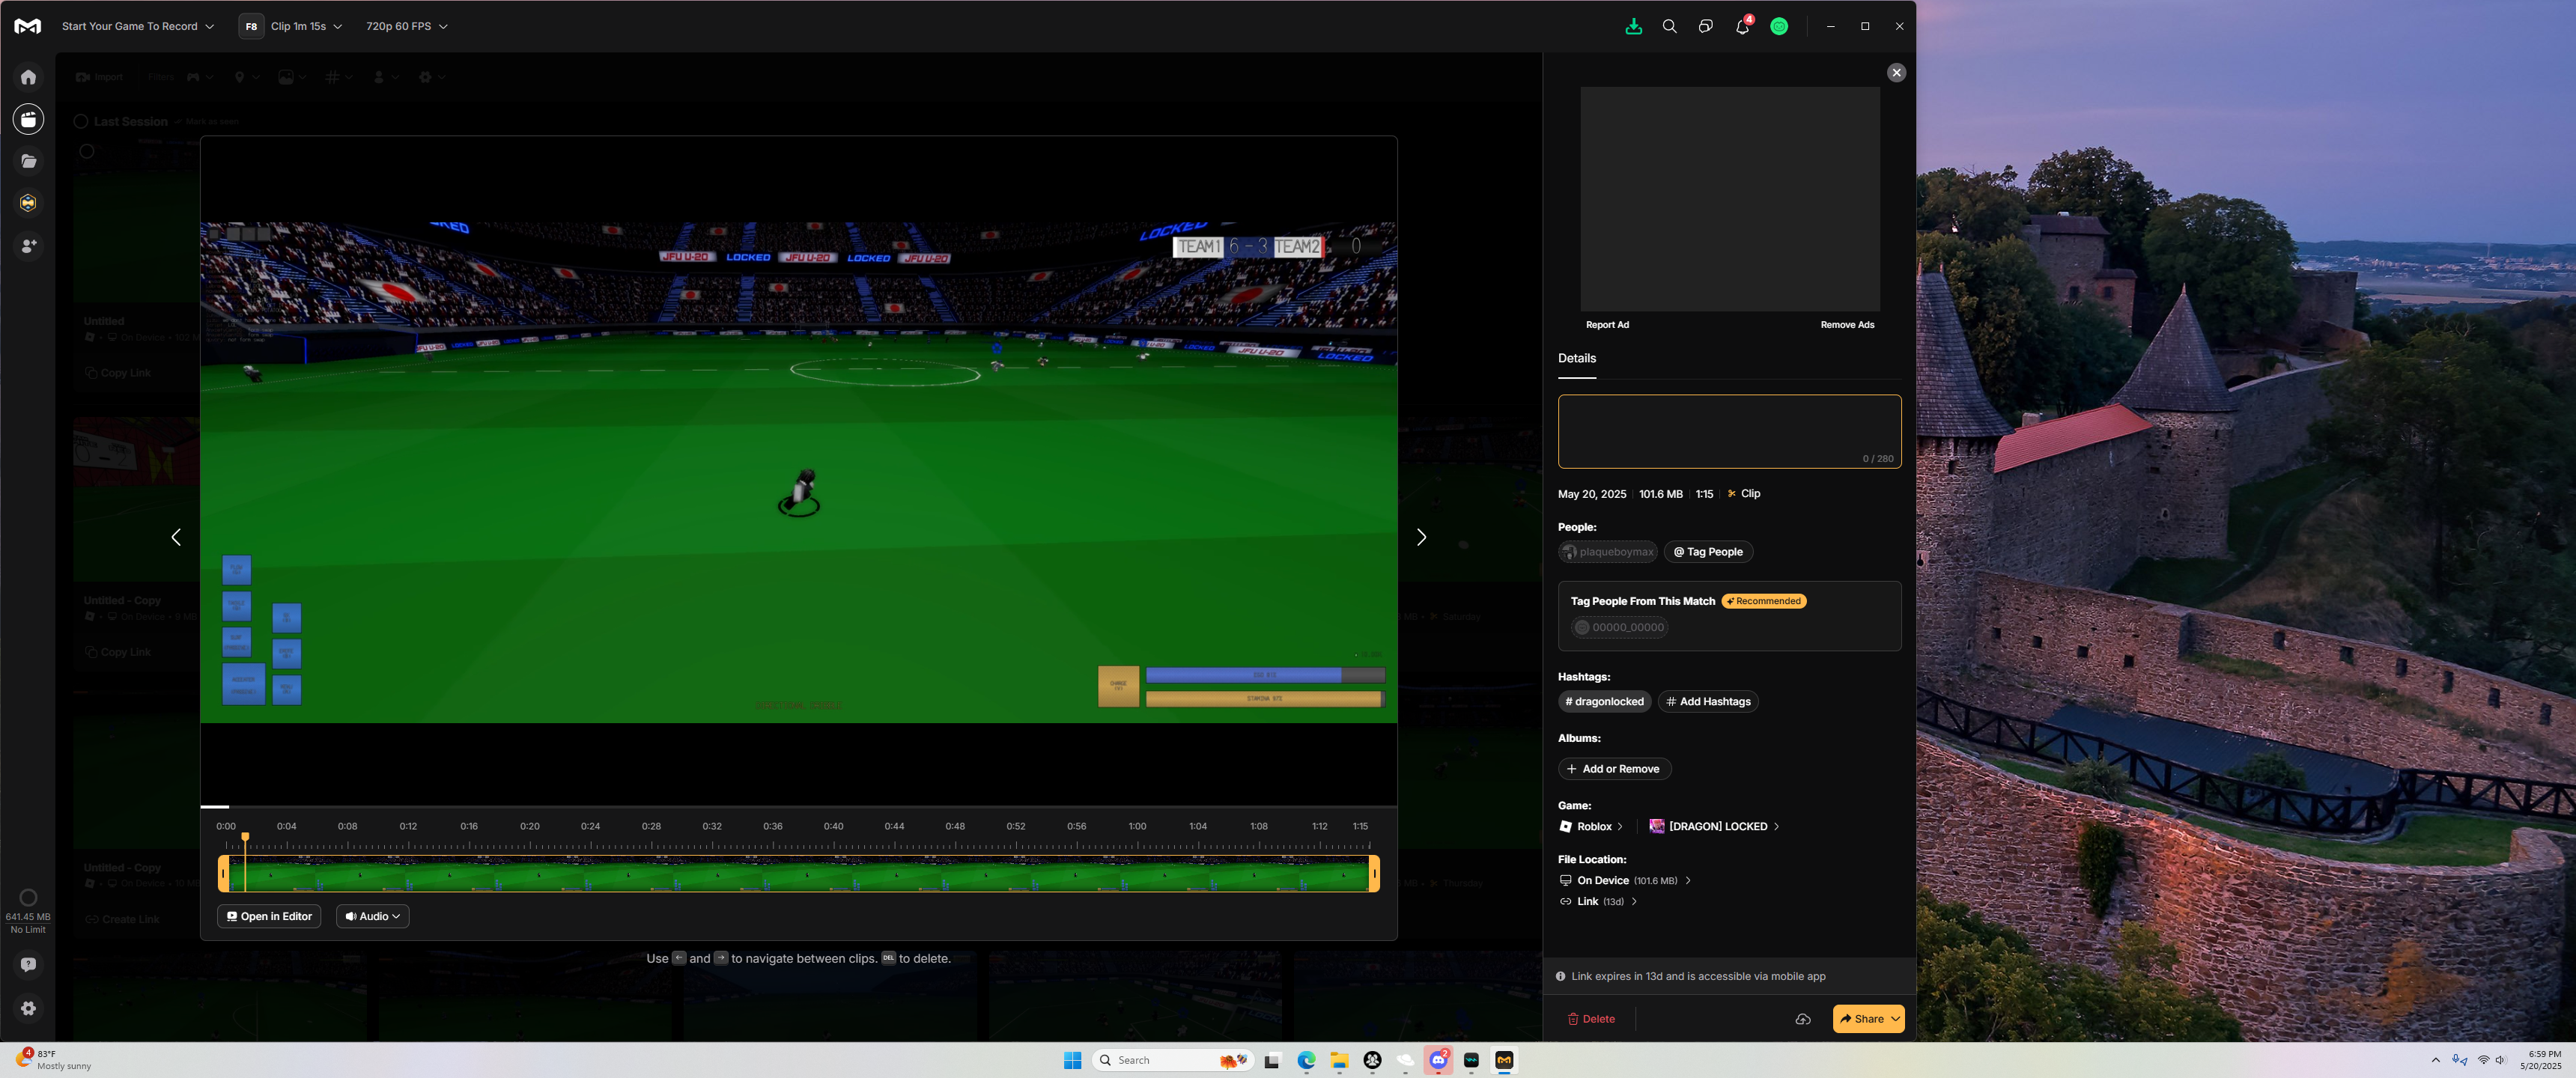The image size is (2576, 1078).
Task: Click the video preview to play
Action: (x=798, y=471)
